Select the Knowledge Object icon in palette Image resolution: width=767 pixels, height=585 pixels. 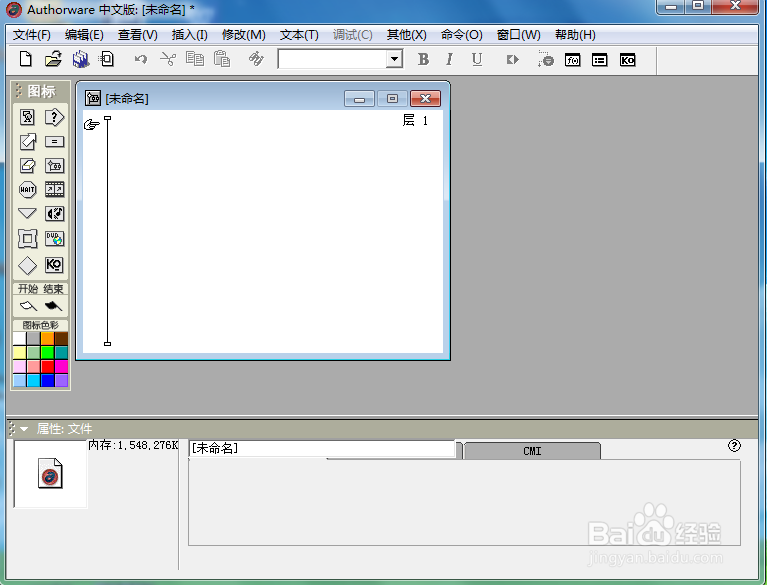pyautogui.click(x=54, y=265)
